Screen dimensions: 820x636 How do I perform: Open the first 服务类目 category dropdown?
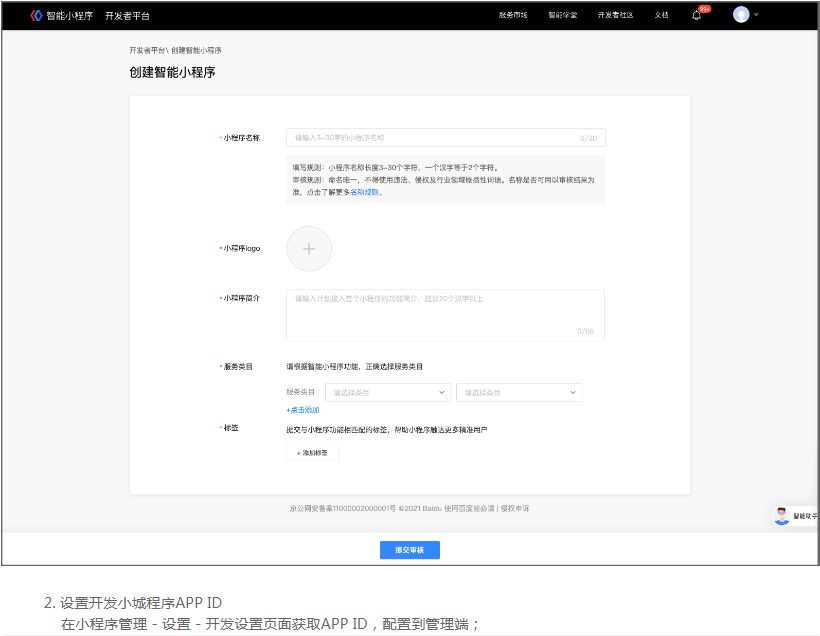coord(388,393)
